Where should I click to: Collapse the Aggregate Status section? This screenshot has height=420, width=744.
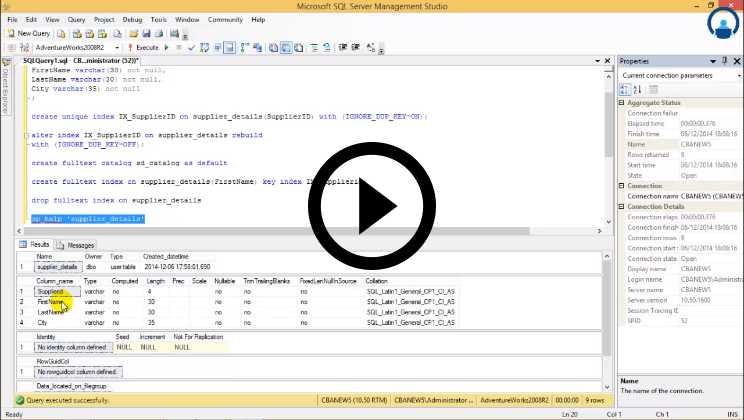pyautogui.click(x=622, y=103)
